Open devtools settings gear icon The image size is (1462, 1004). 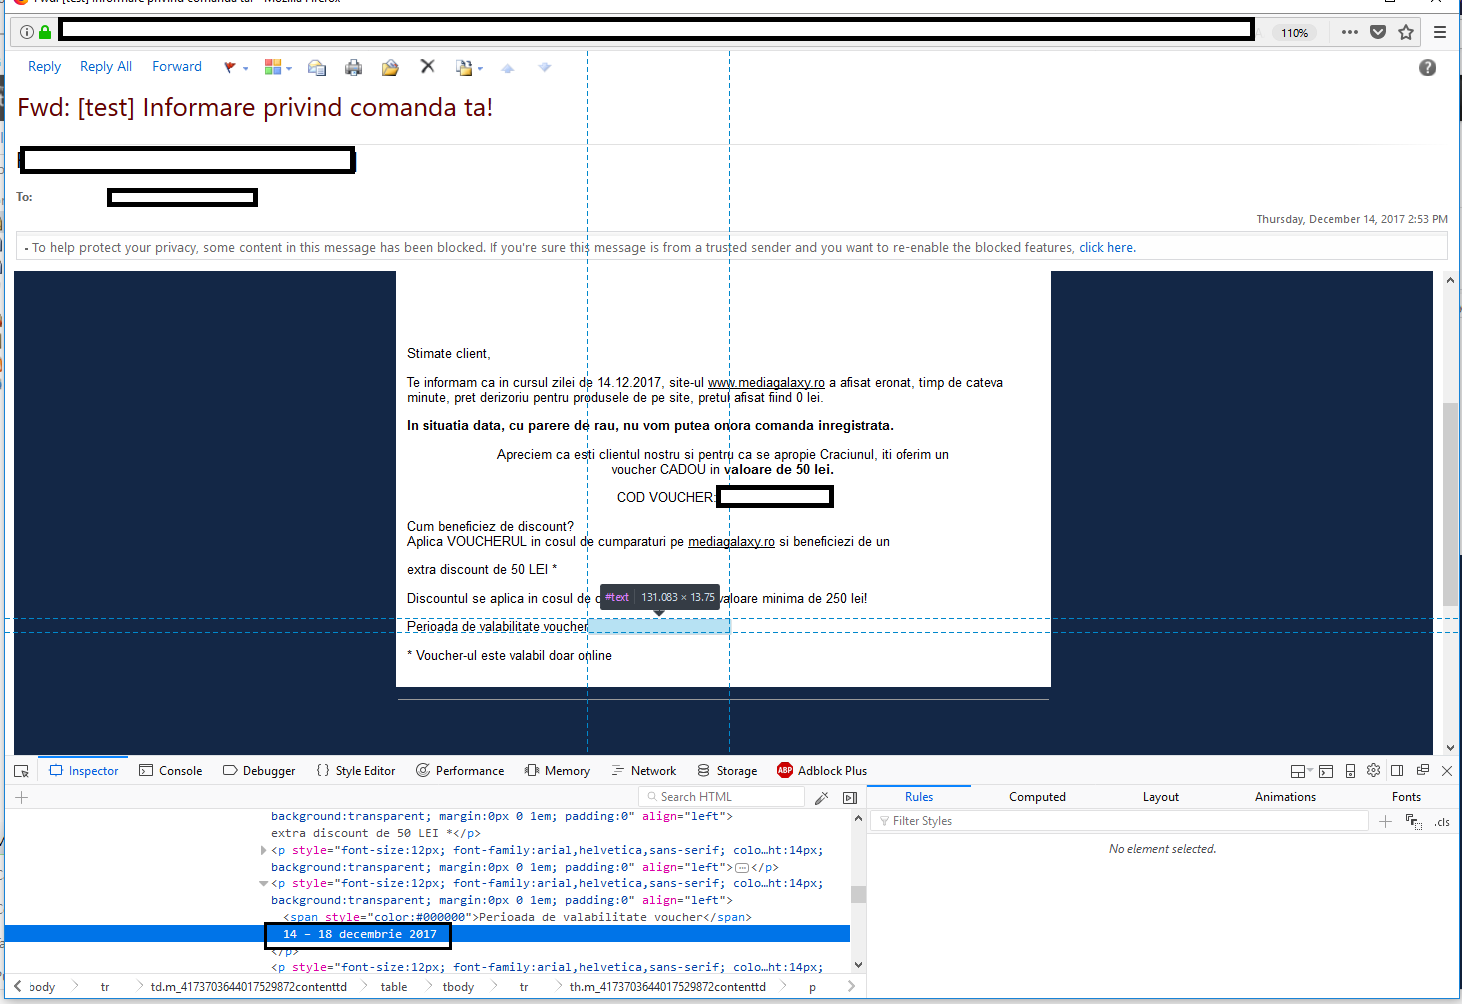pyautogui.click(x=1373, y=771)
